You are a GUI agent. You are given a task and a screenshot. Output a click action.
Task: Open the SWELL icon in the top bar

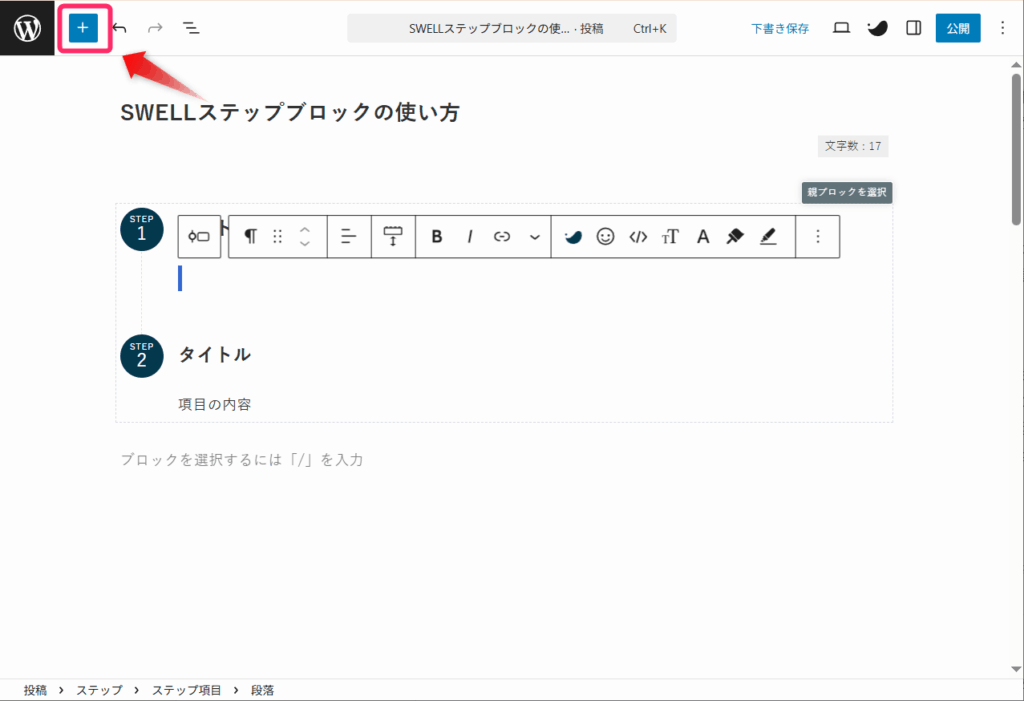point(877,28)
